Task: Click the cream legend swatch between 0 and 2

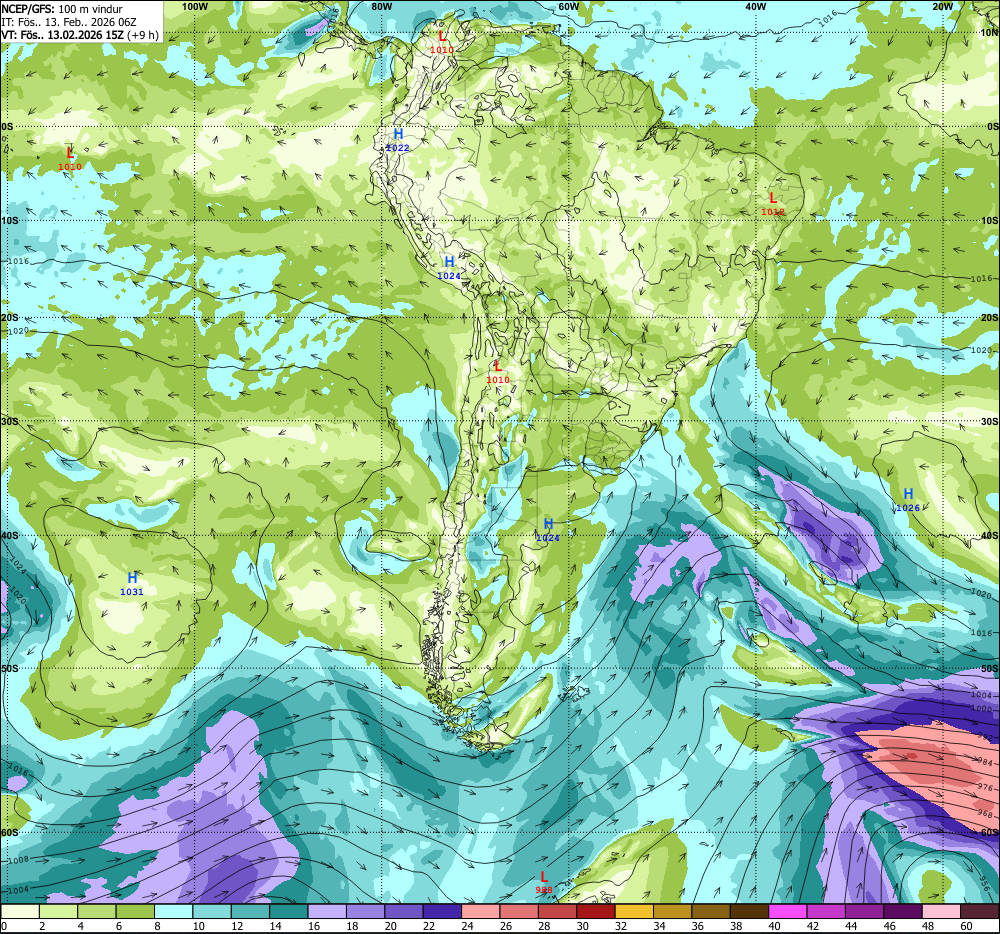Action: (20, 912)
